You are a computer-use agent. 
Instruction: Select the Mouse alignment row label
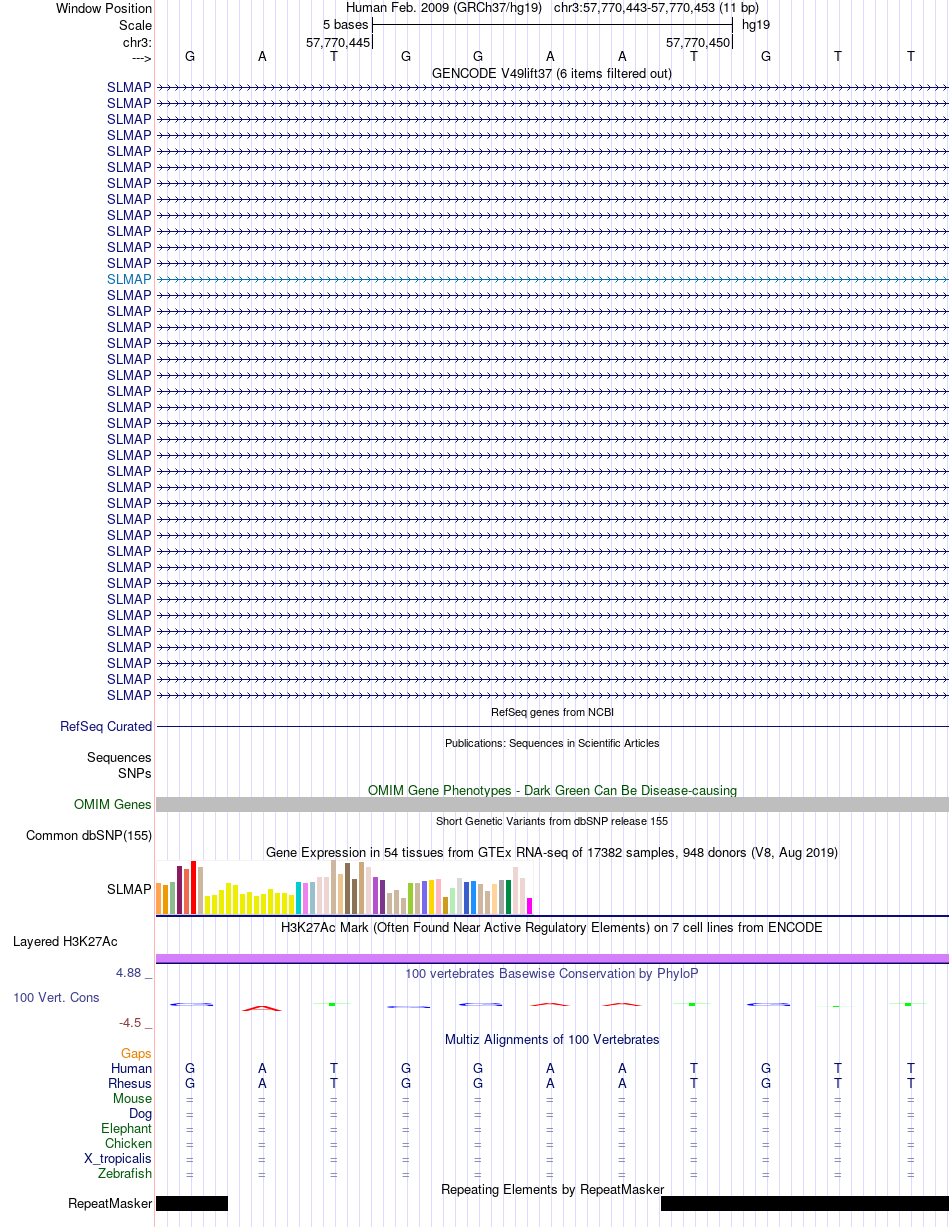pos(132,1098)
